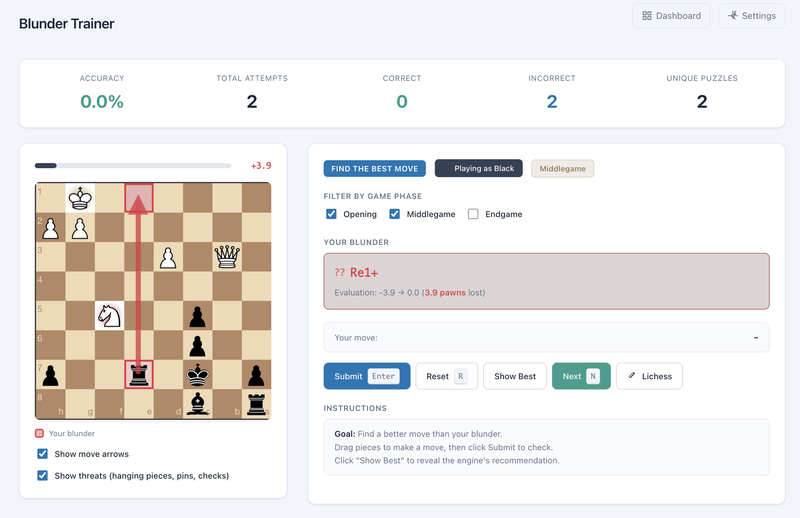
Task: Click the evaluation bar above the board
Action: click(x=133, y=166)
